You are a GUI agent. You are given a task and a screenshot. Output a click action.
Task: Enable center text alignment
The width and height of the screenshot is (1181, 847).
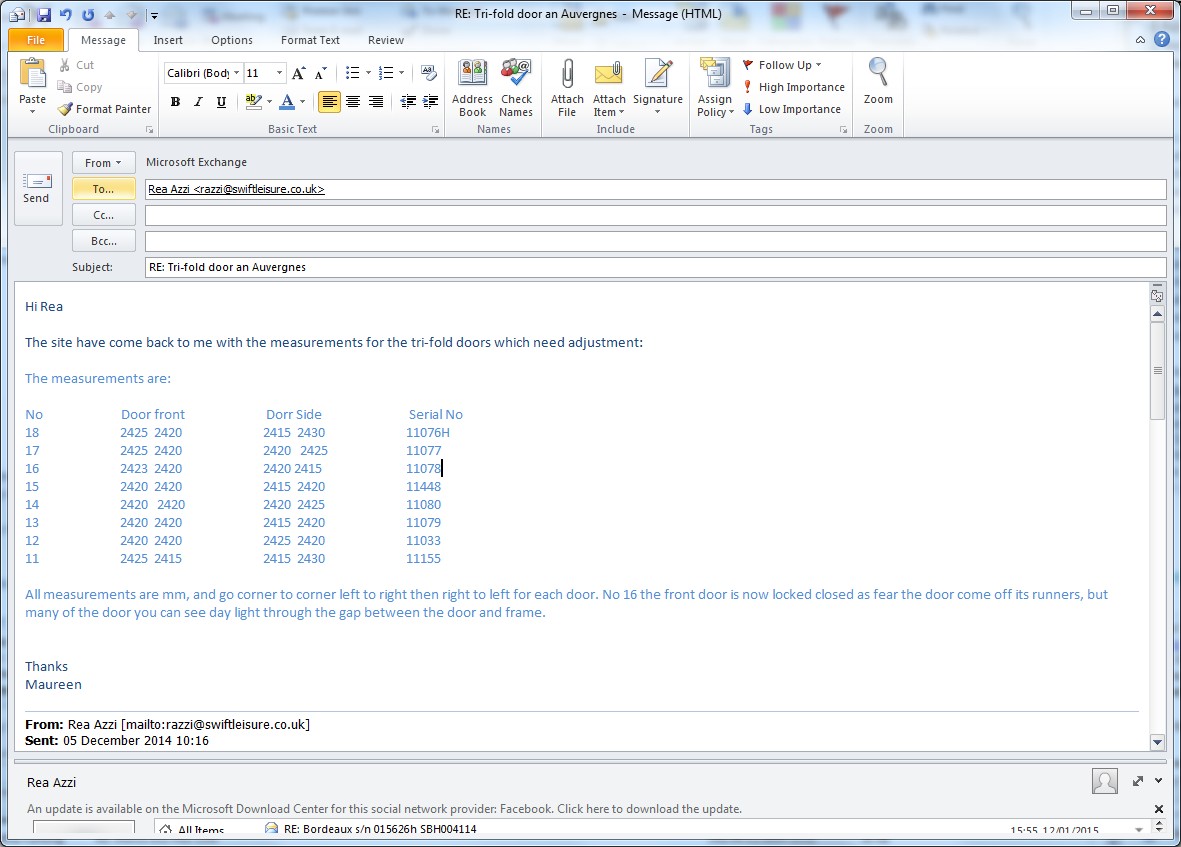tap(353, 102)
